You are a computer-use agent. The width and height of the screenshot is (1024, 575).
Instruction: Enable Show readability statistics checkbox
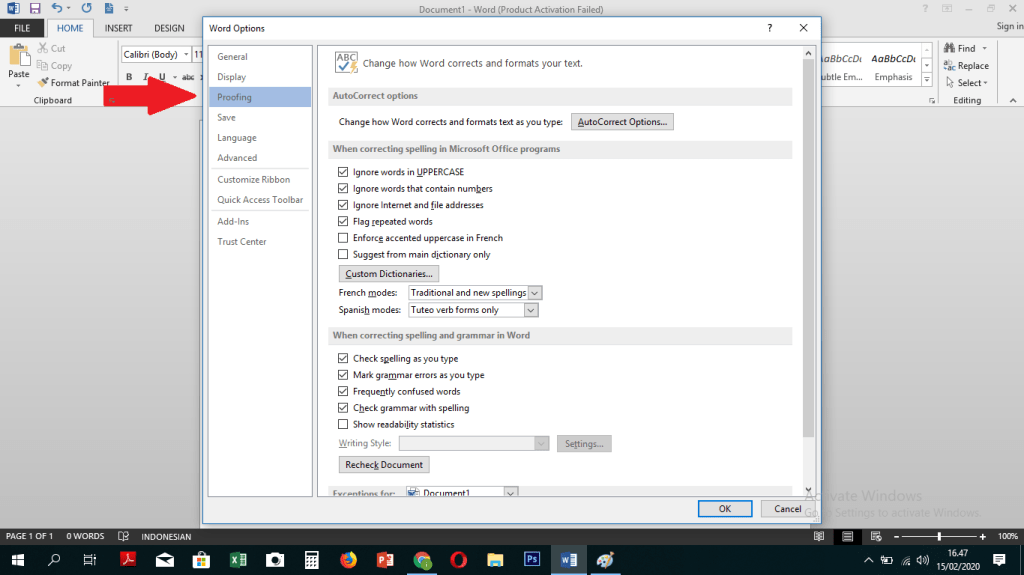(344, 424)
